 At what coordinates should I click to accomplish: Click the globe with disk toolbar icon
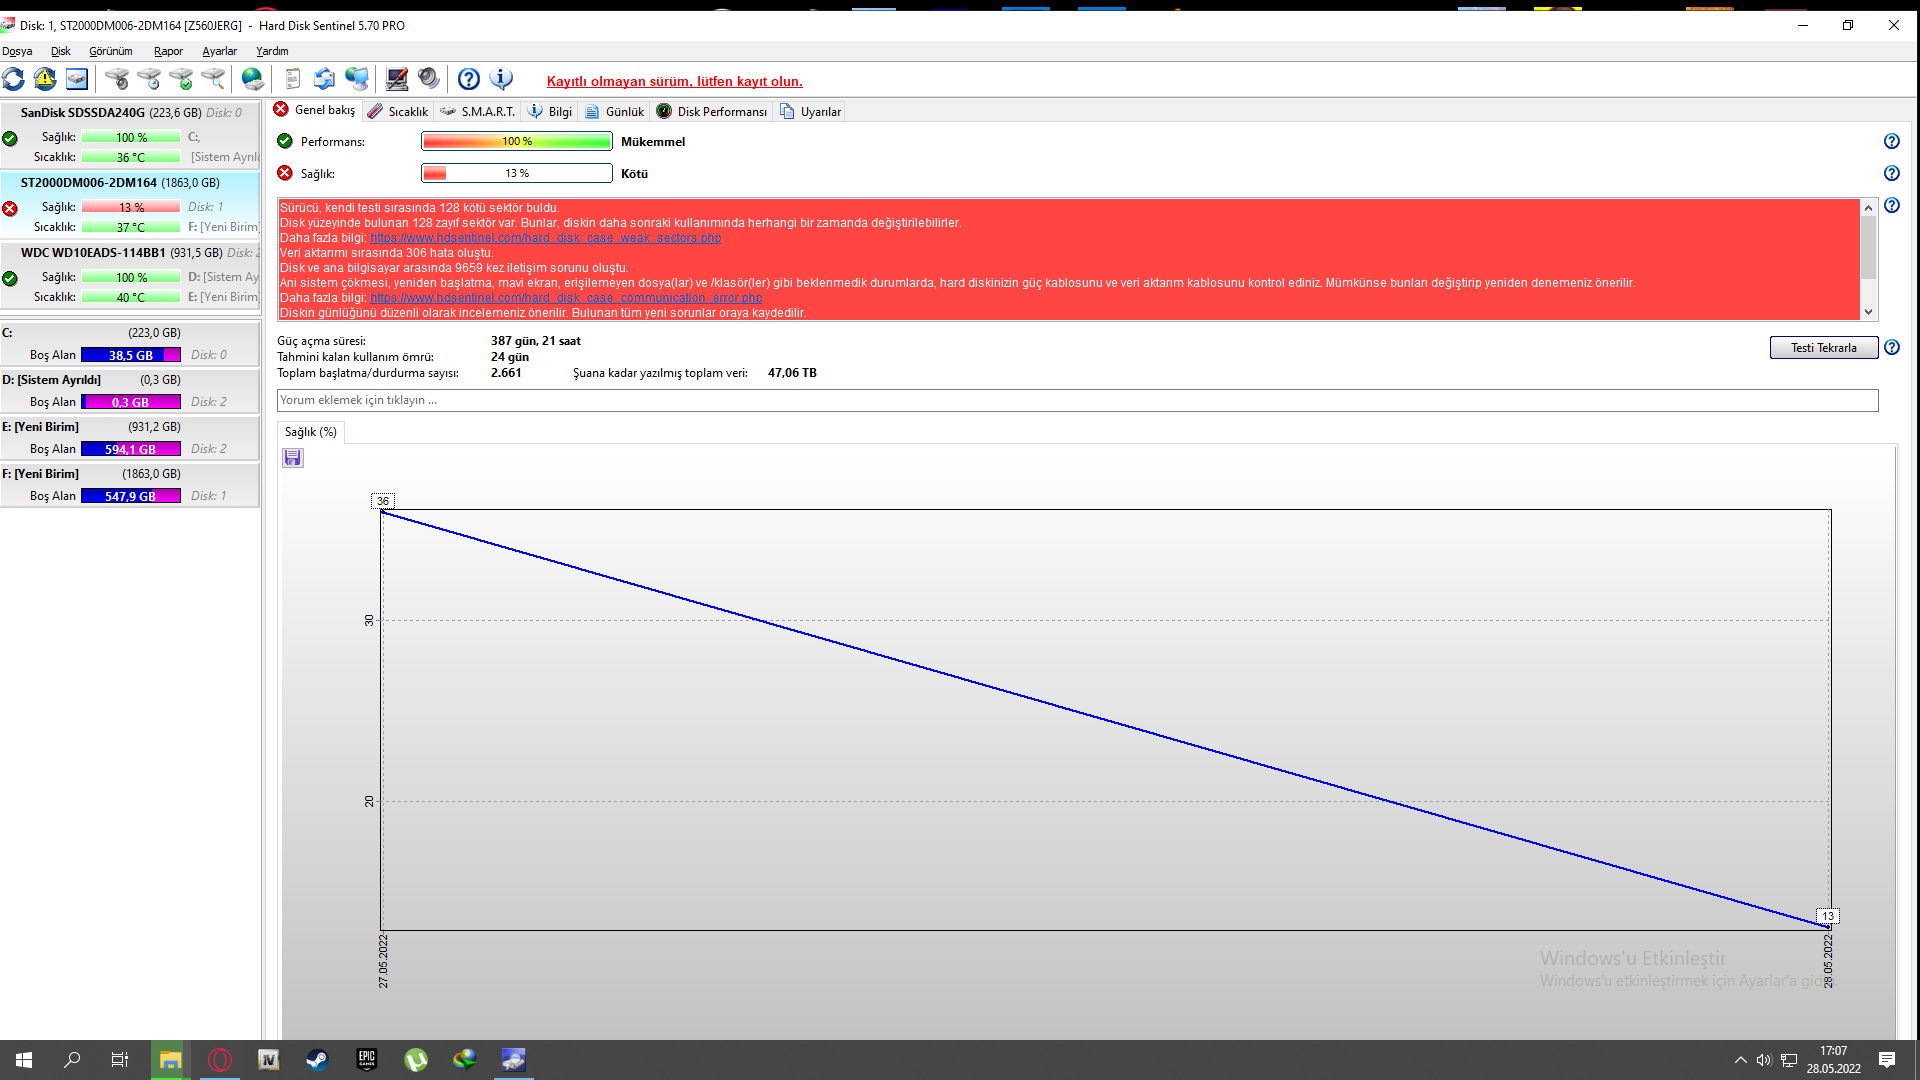click(x=253, y=79)
